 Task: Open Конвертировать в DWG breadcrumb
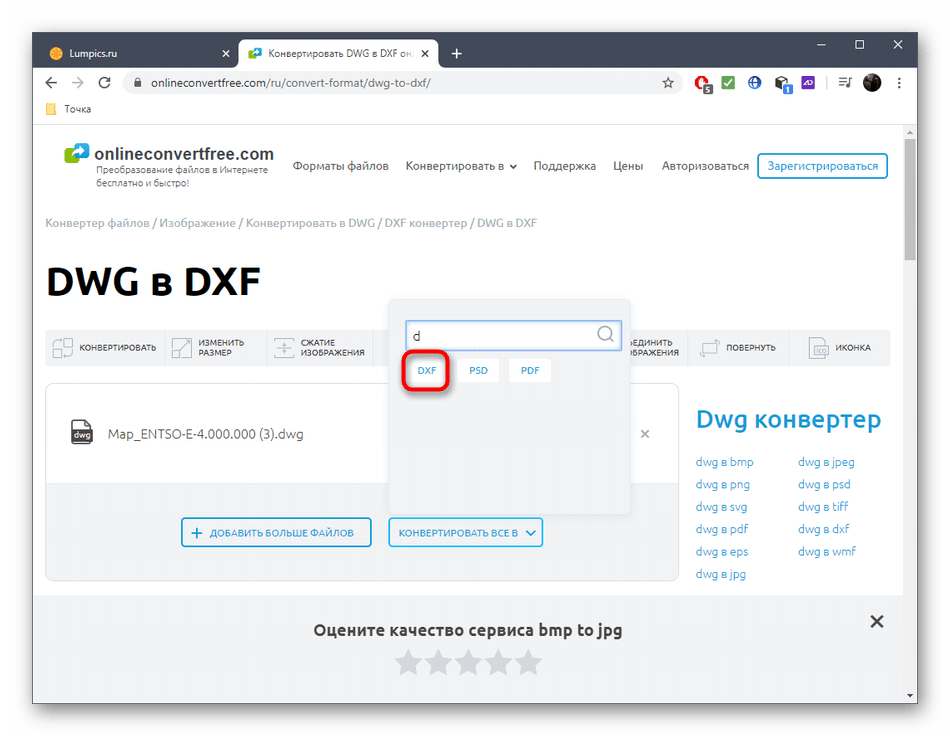point(310,223)
